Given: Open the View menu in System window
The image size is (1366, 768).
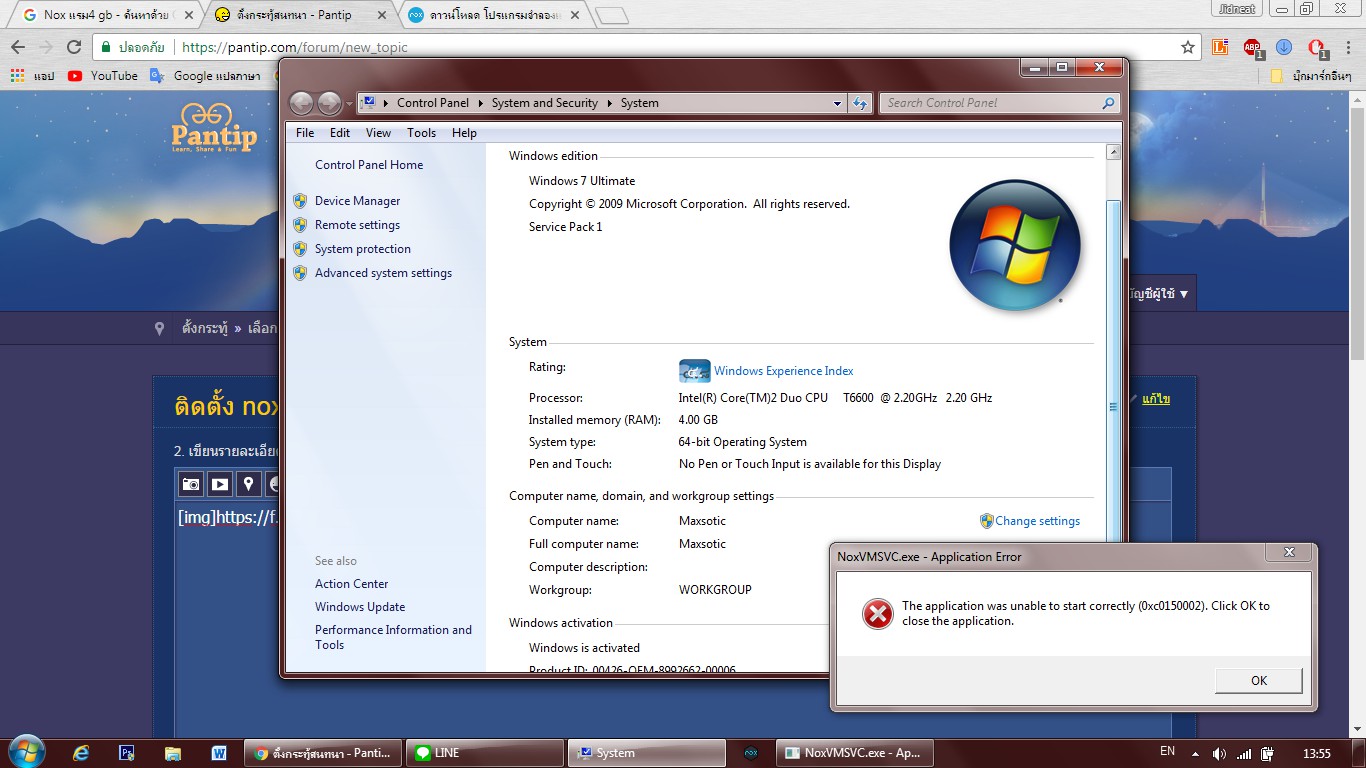Looking at the screenshot, I should (378, 133).
